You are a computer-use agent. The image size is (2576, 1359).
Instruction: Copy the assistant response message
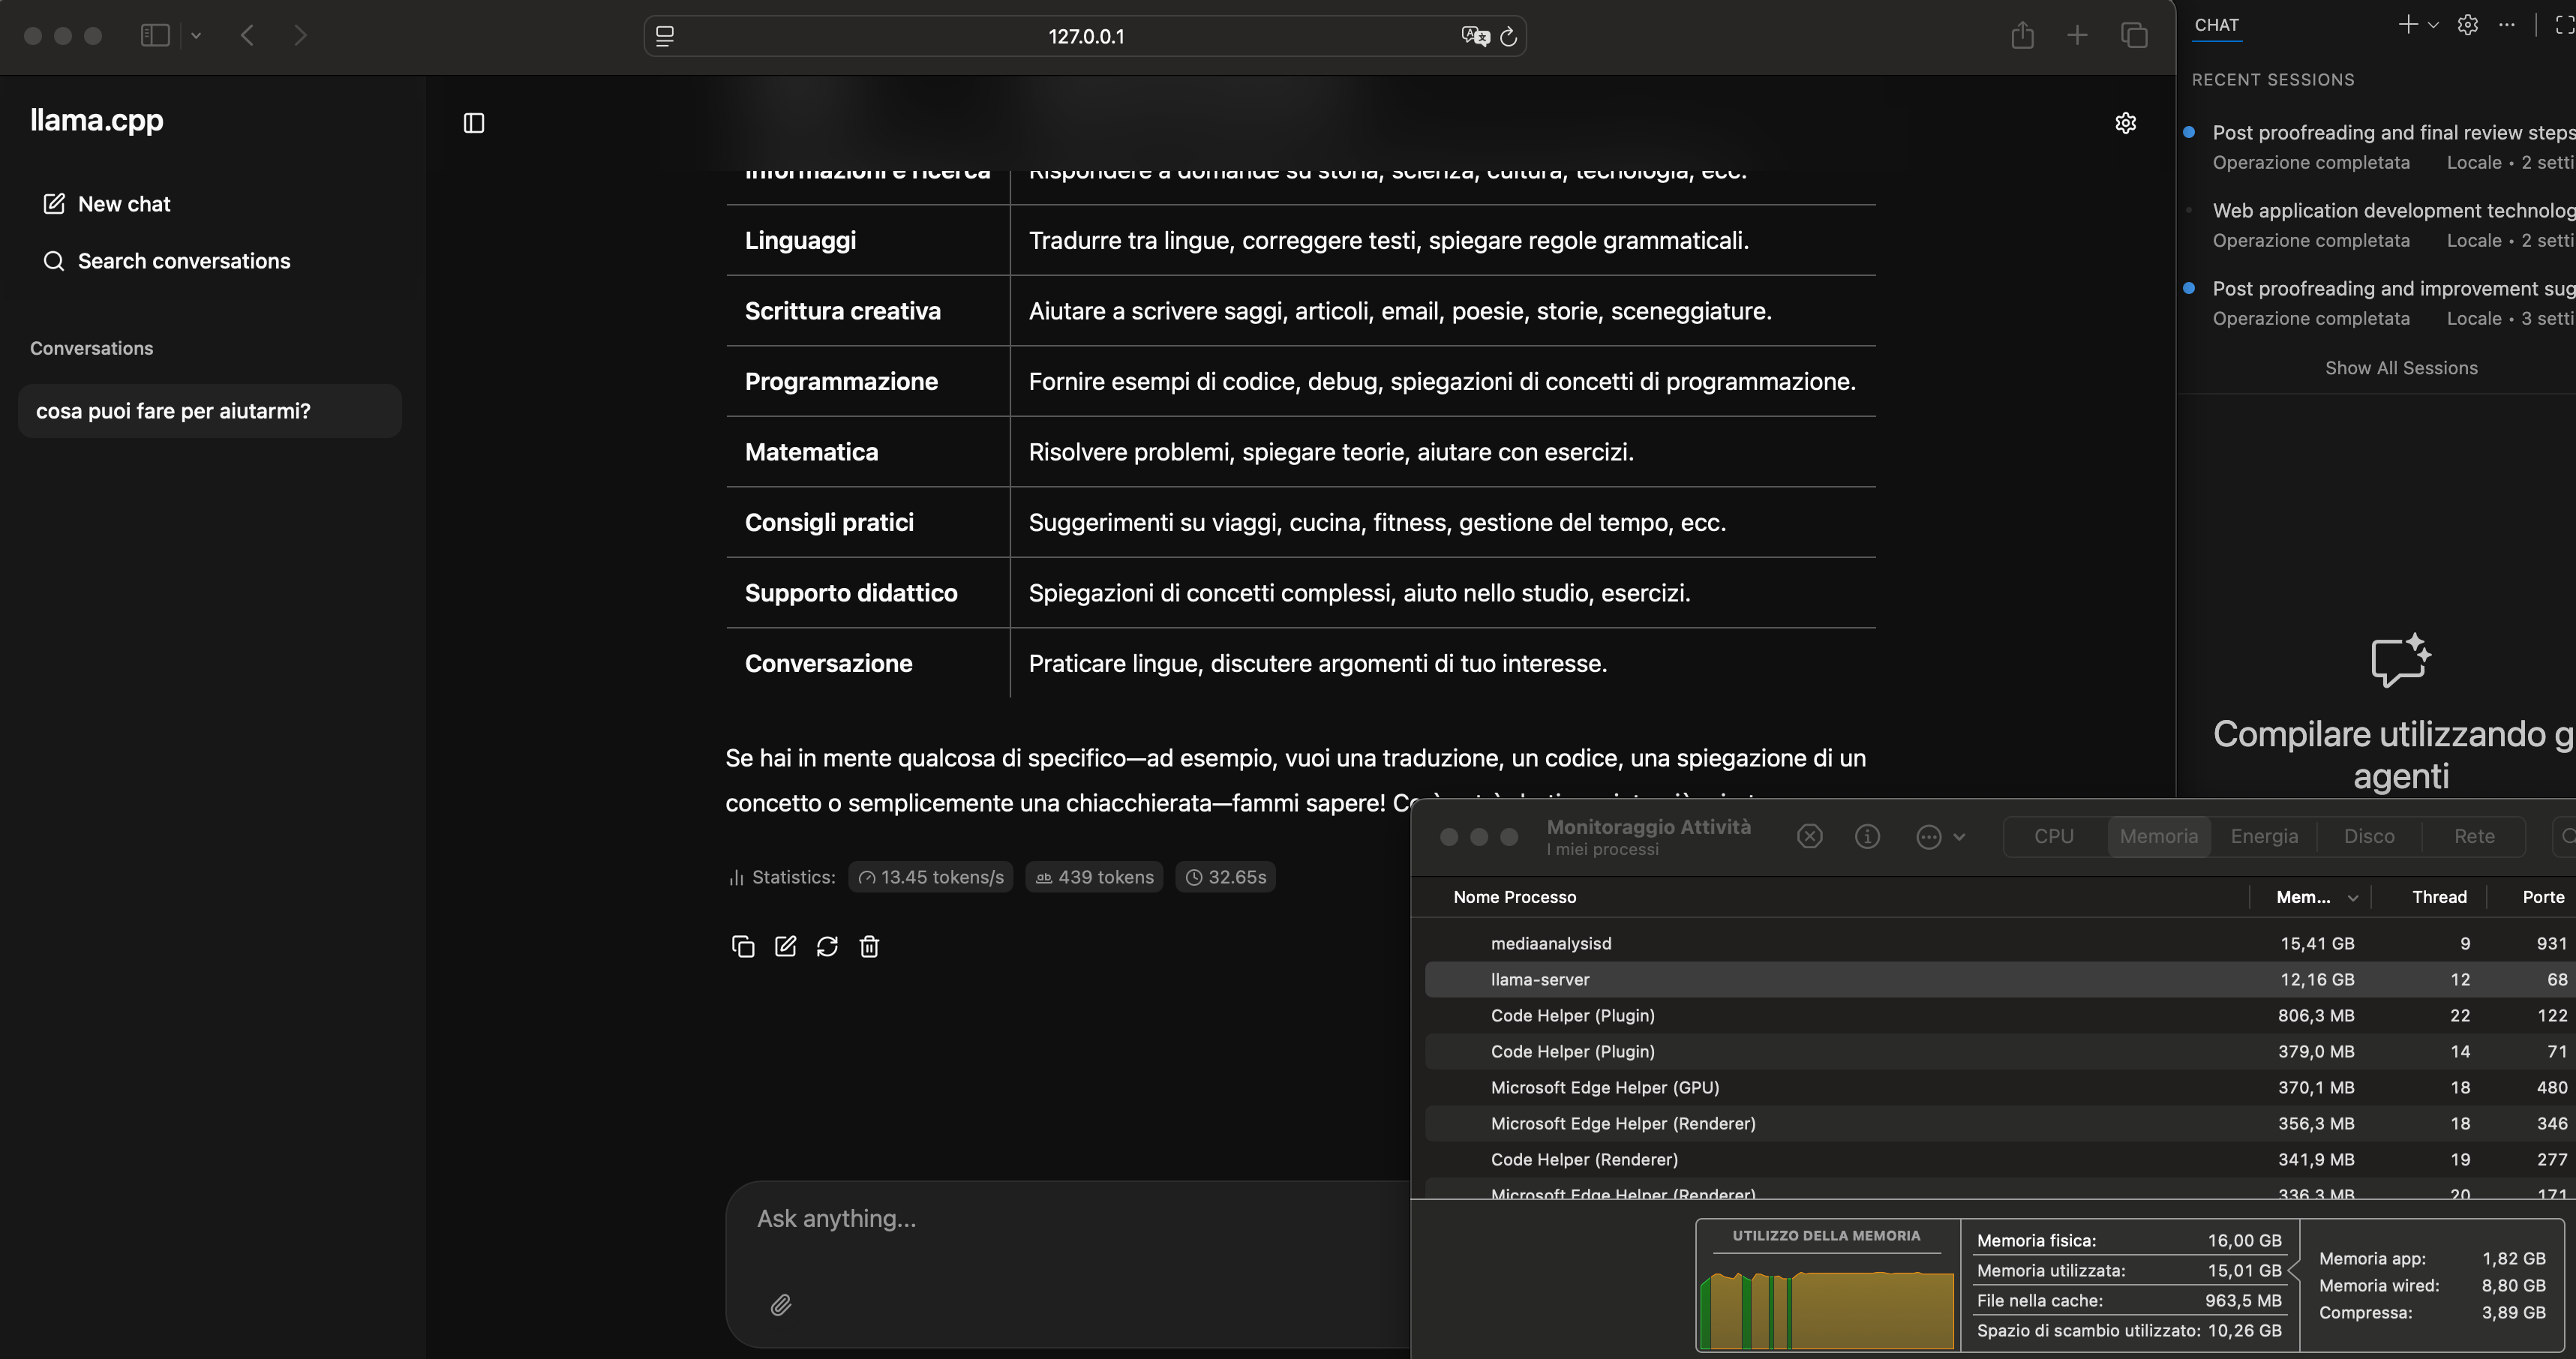(x=742, y=946)
